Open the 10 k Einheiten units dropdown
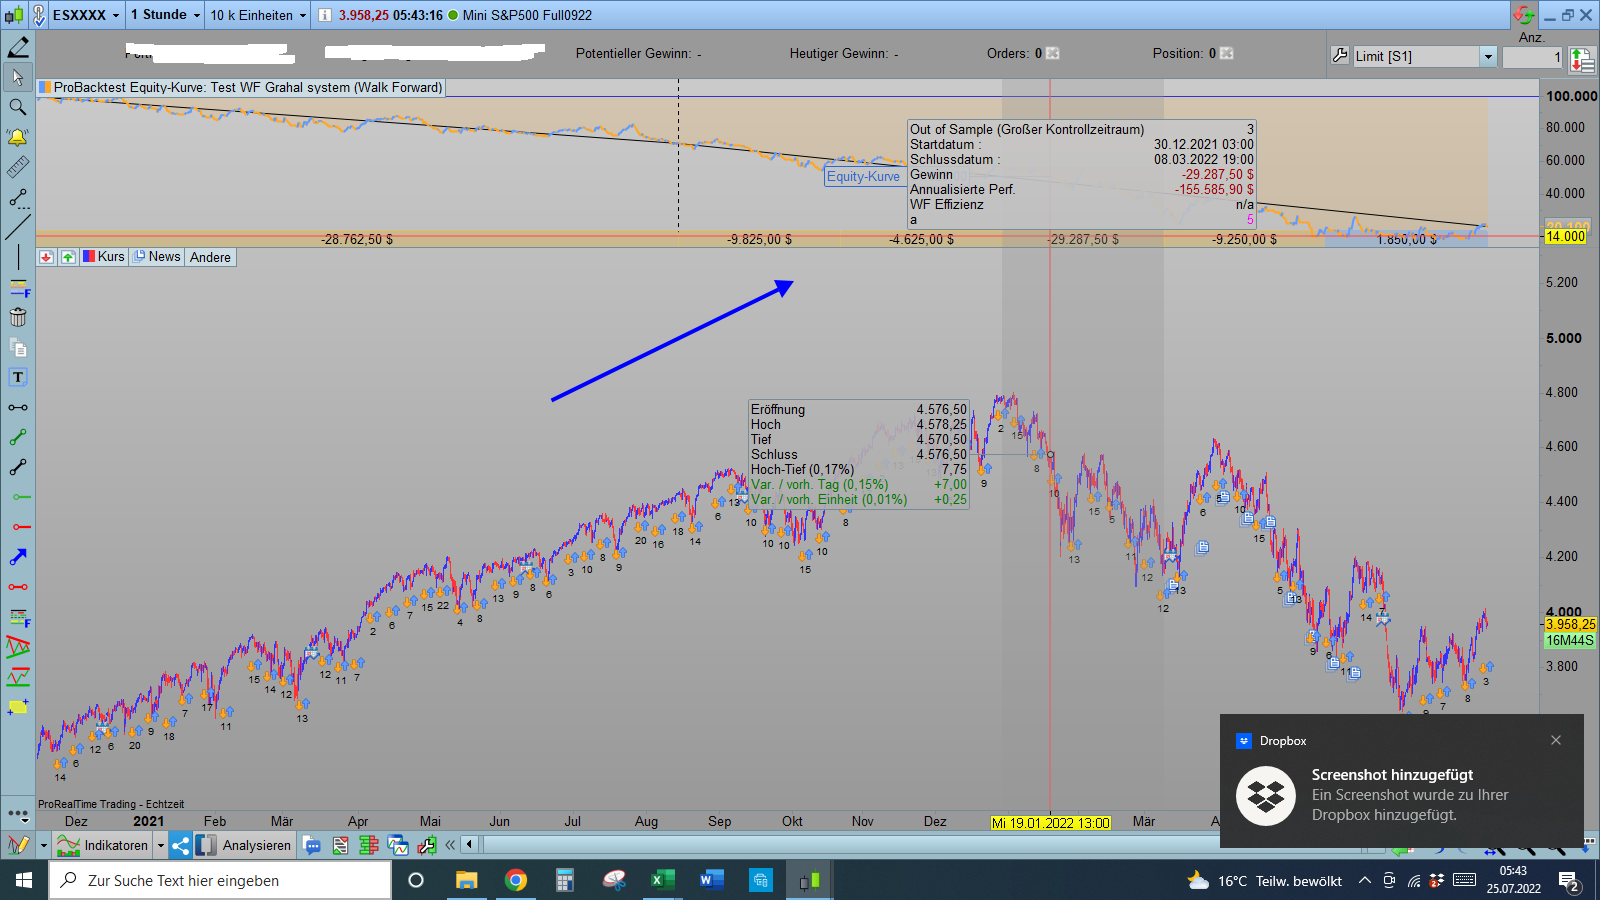The height and width of the screenshot is (900, 1600). (x=258, y=15)
